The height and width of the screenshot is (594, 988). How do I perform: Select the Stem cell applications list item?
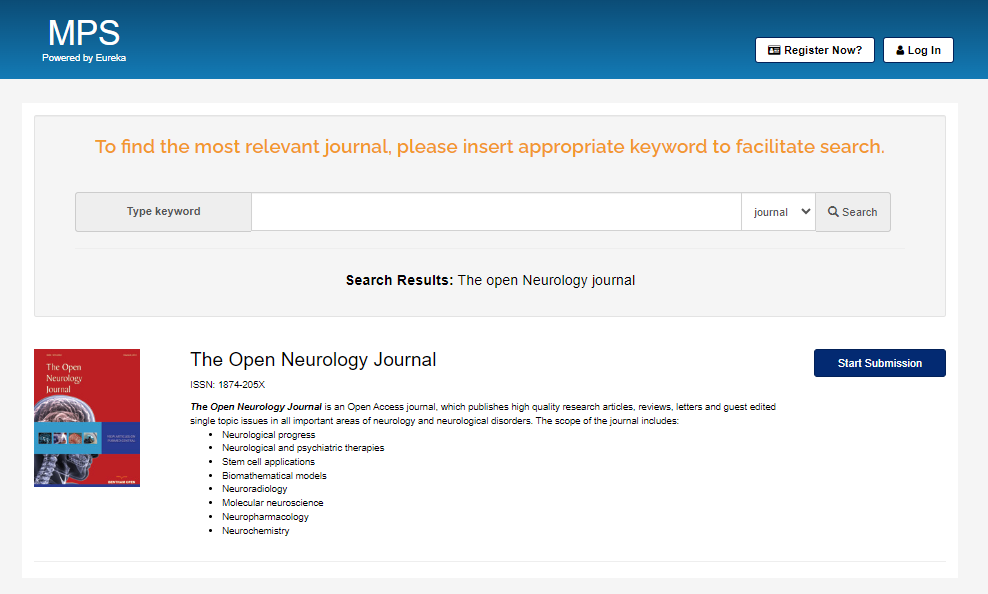point(268,462)
